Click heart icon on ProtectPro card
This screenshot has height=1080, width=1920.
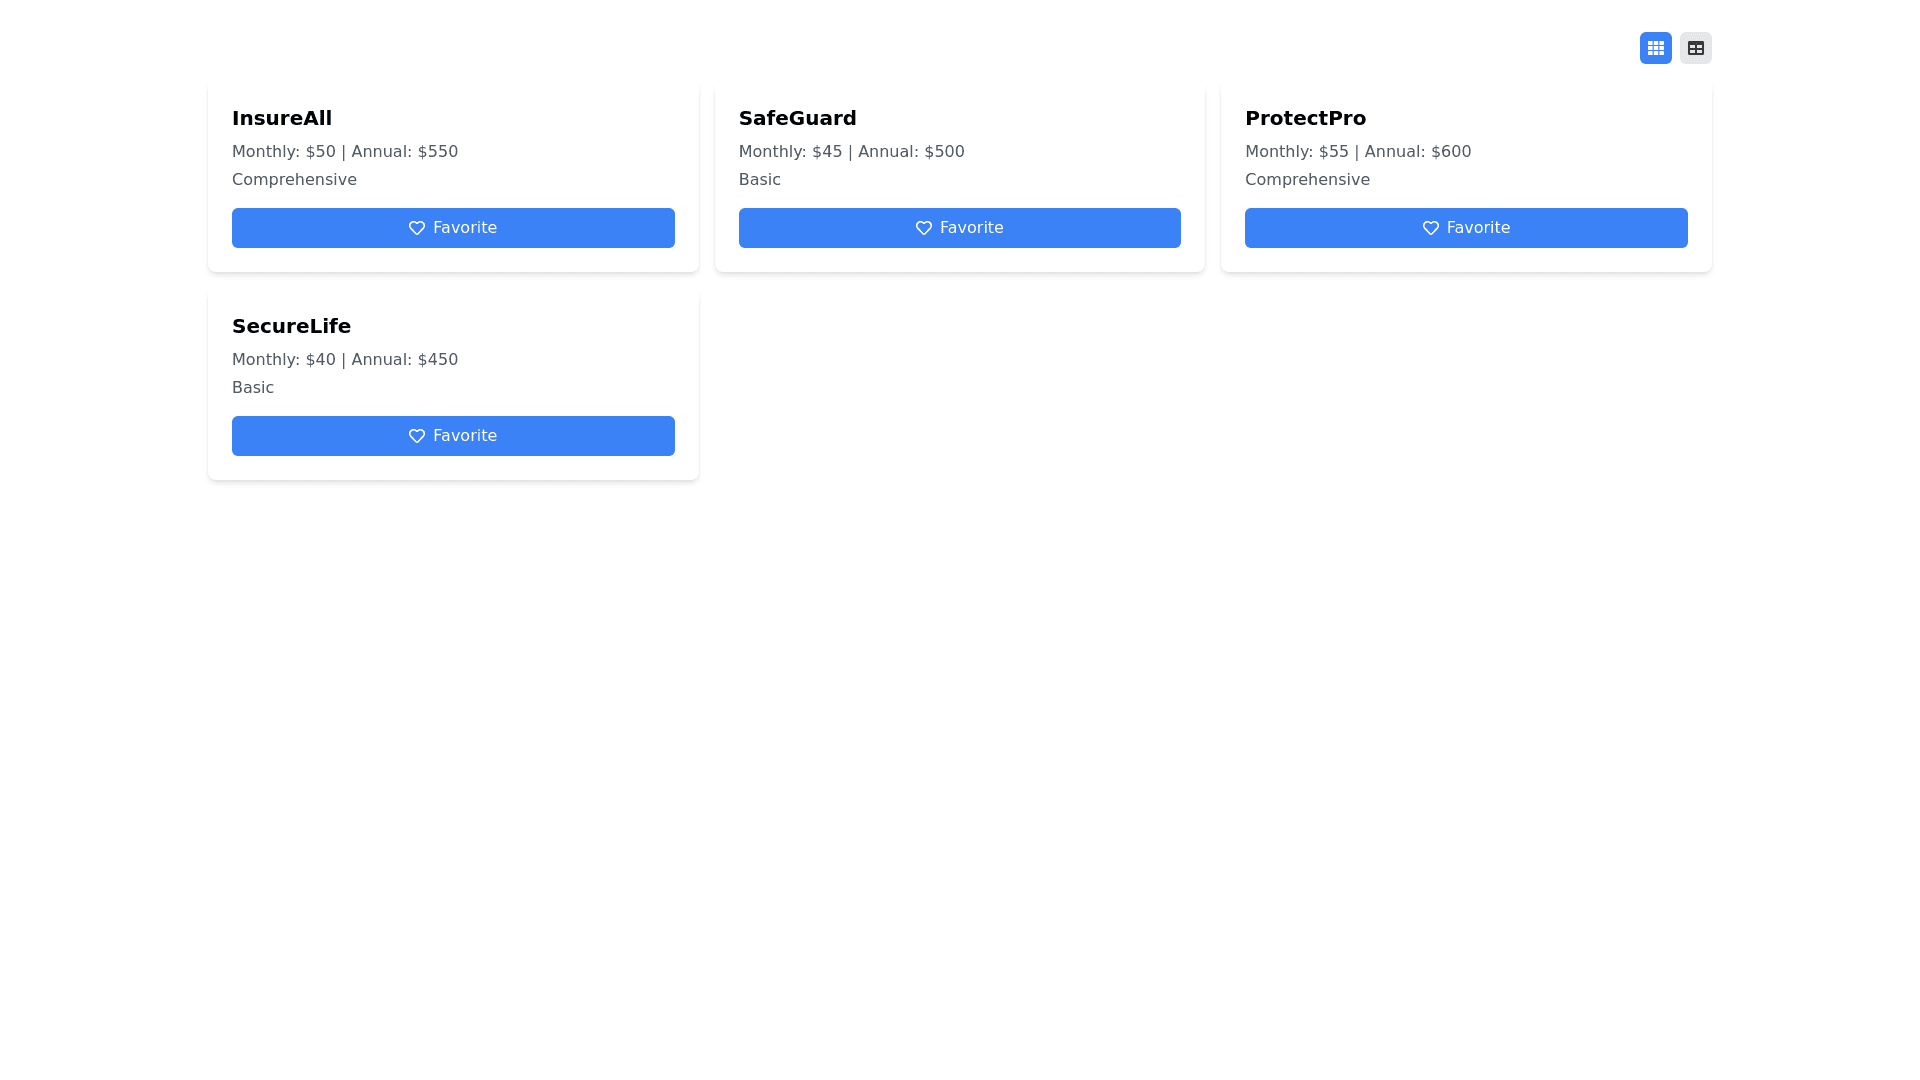(x=1430, y=228)
